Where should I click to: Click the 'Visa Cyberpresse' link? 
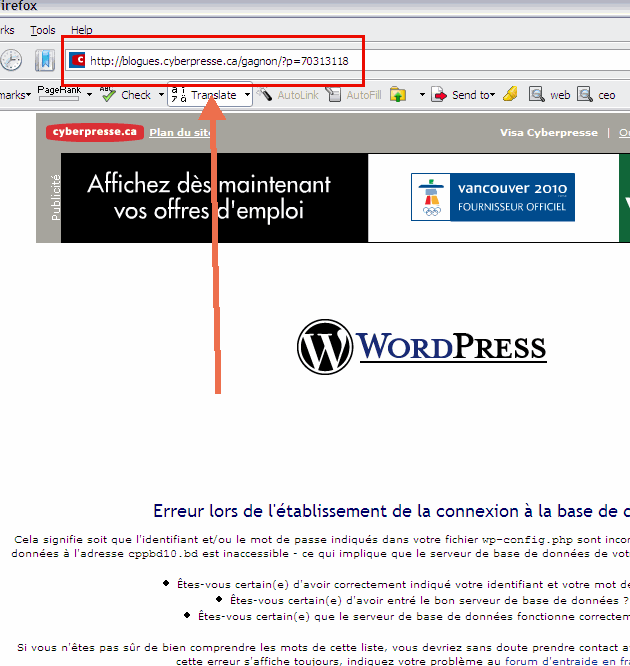point(548,133)
